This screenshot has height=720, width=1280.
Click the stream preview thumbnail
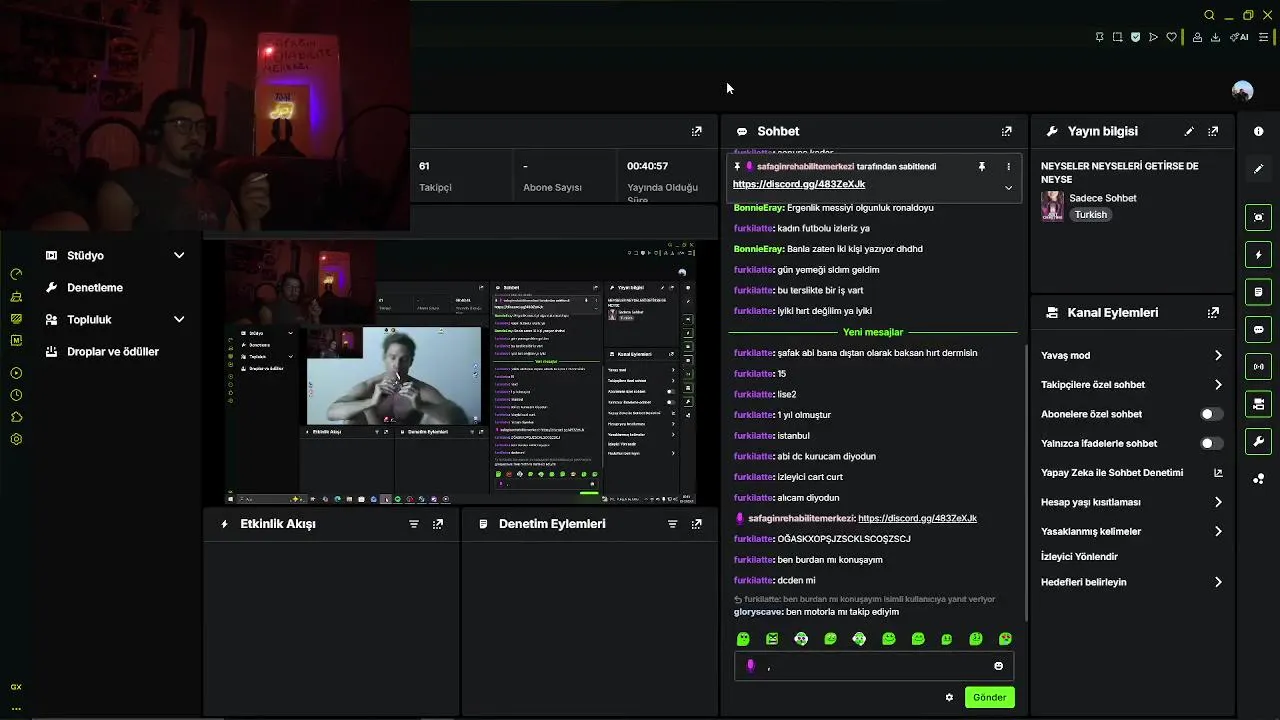point(460,372)
